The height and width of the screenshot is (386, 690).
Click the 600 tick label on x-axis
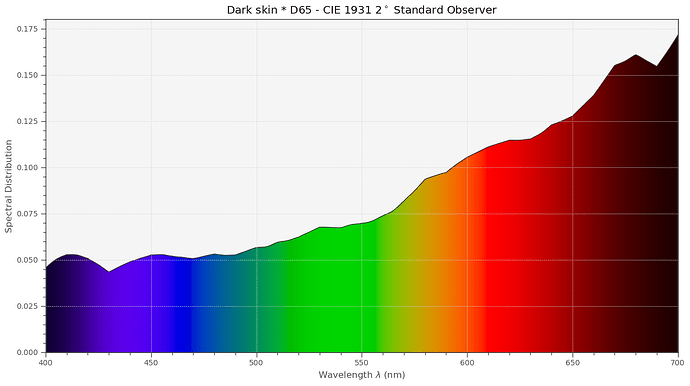click(x=467, y=363)
